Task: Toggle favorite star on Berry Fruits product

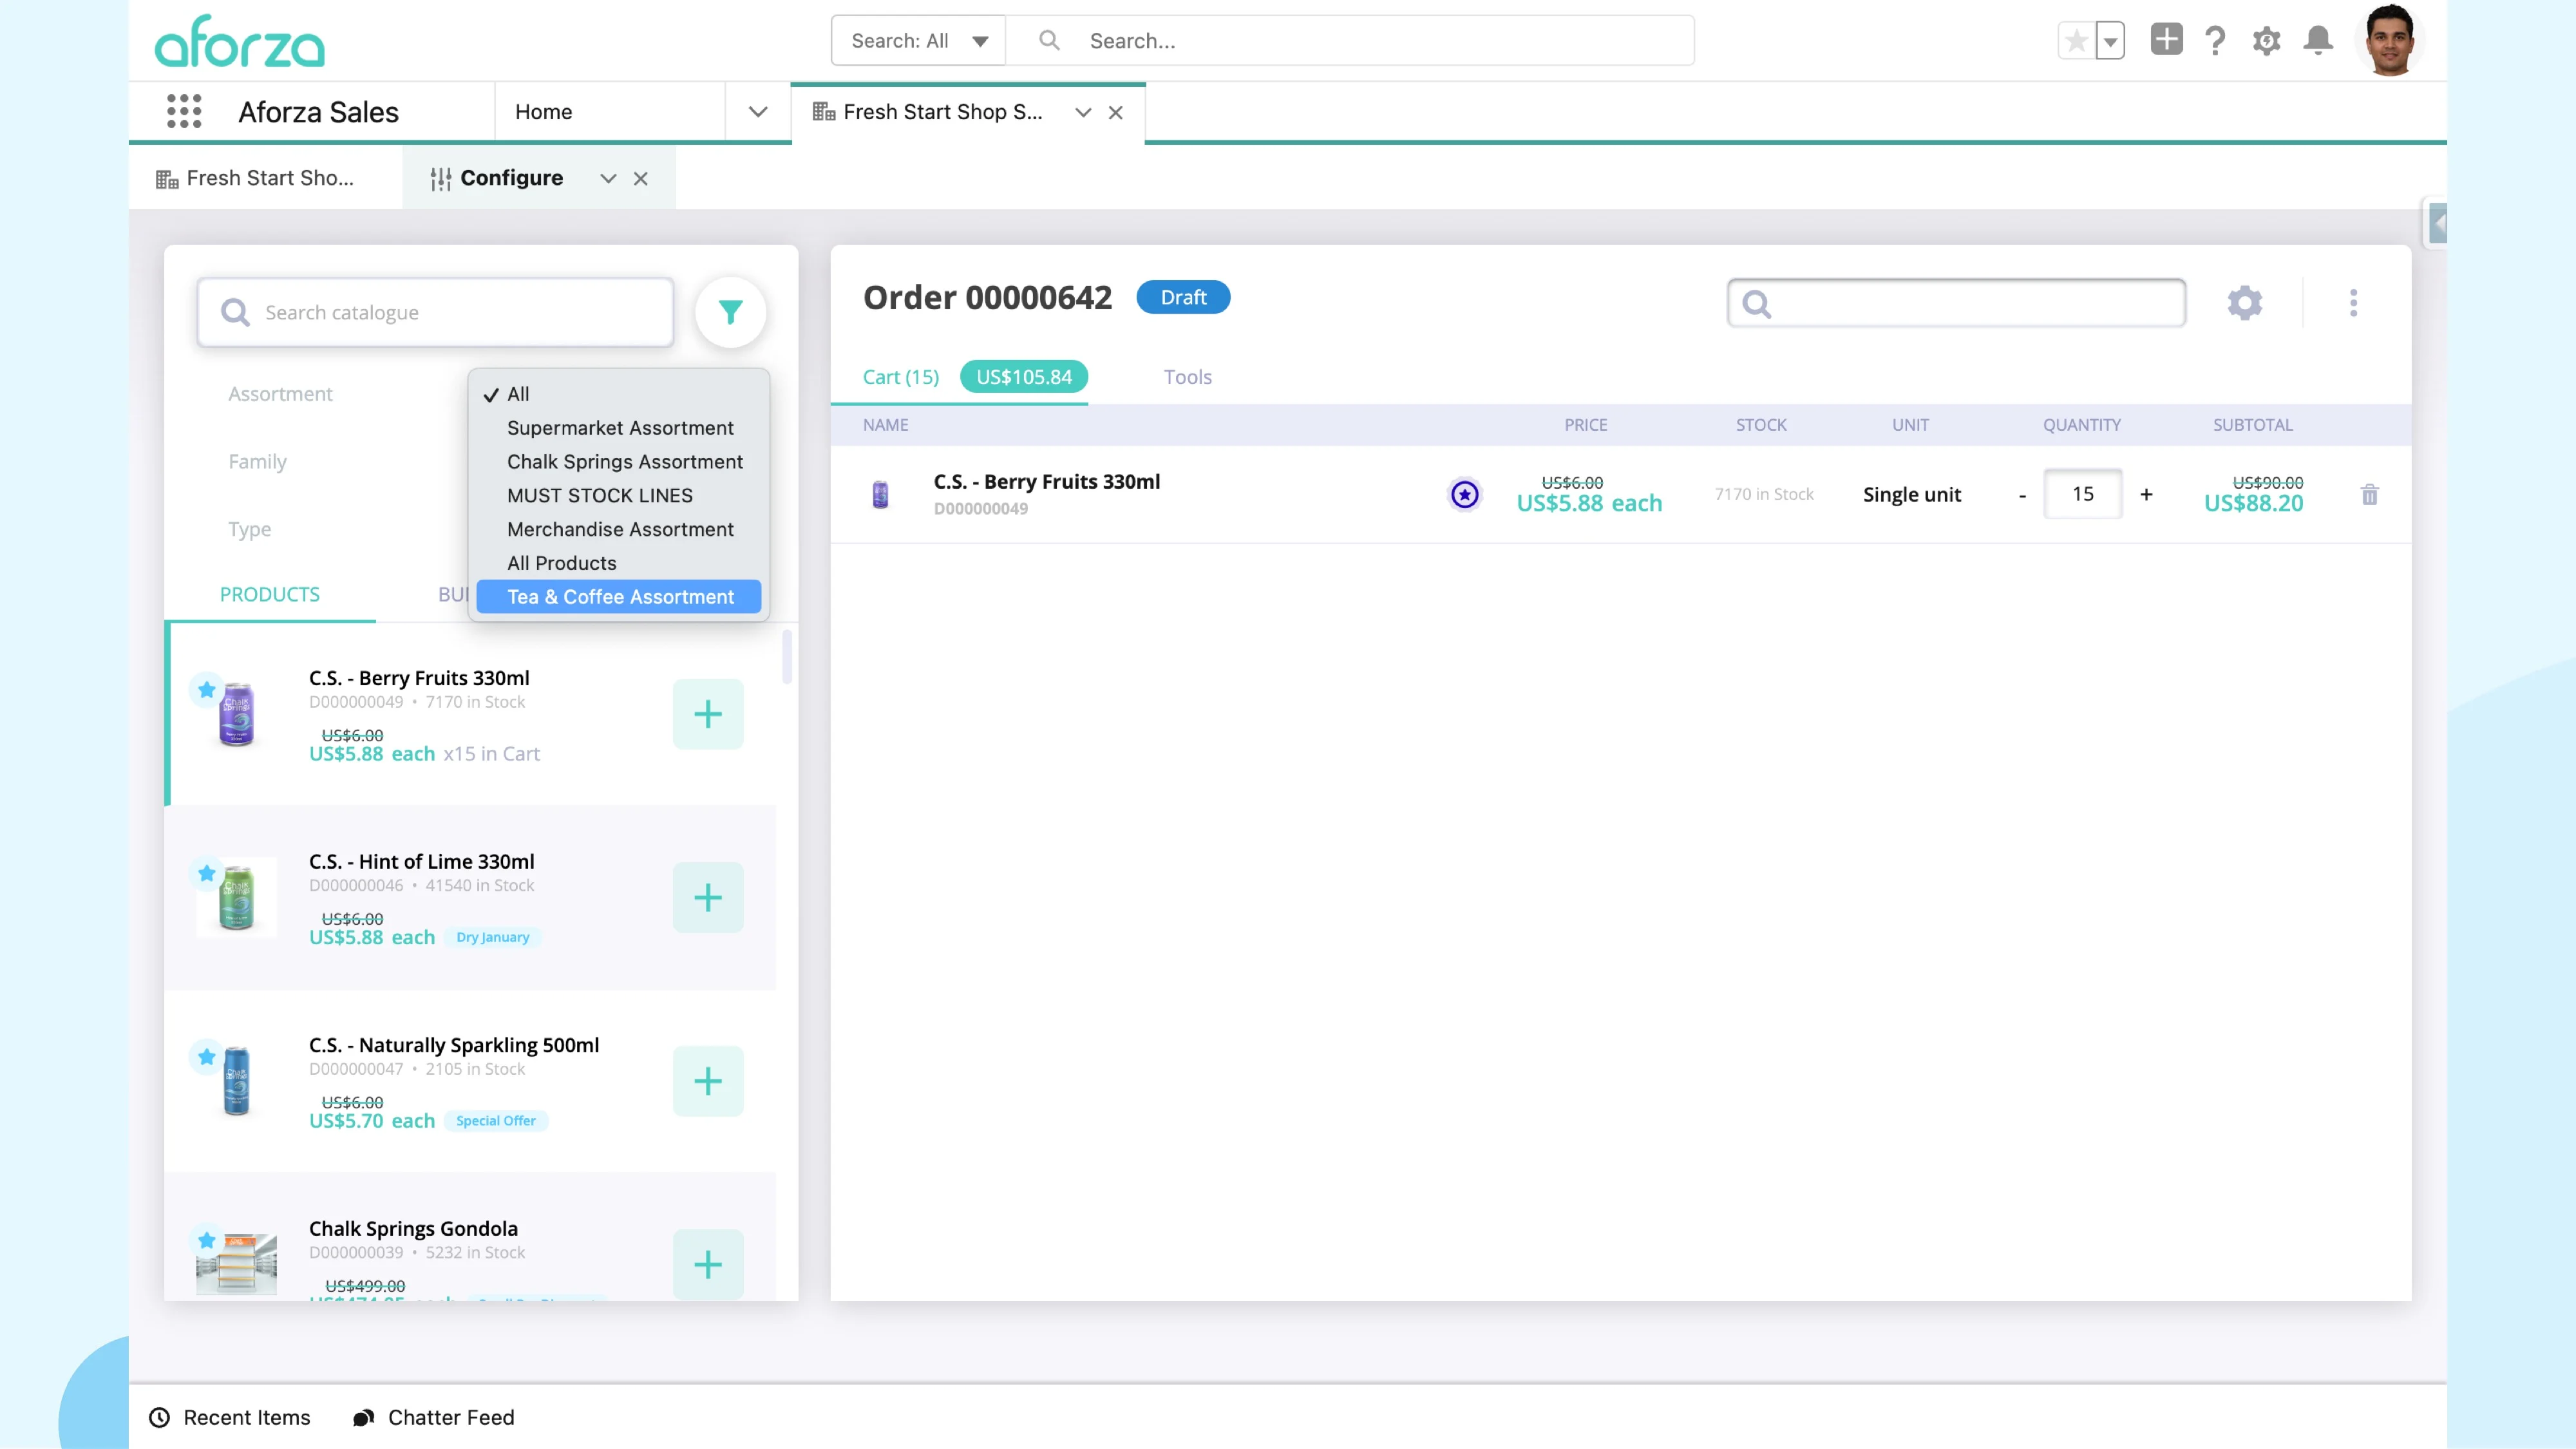Action: (x=206, y=689)
